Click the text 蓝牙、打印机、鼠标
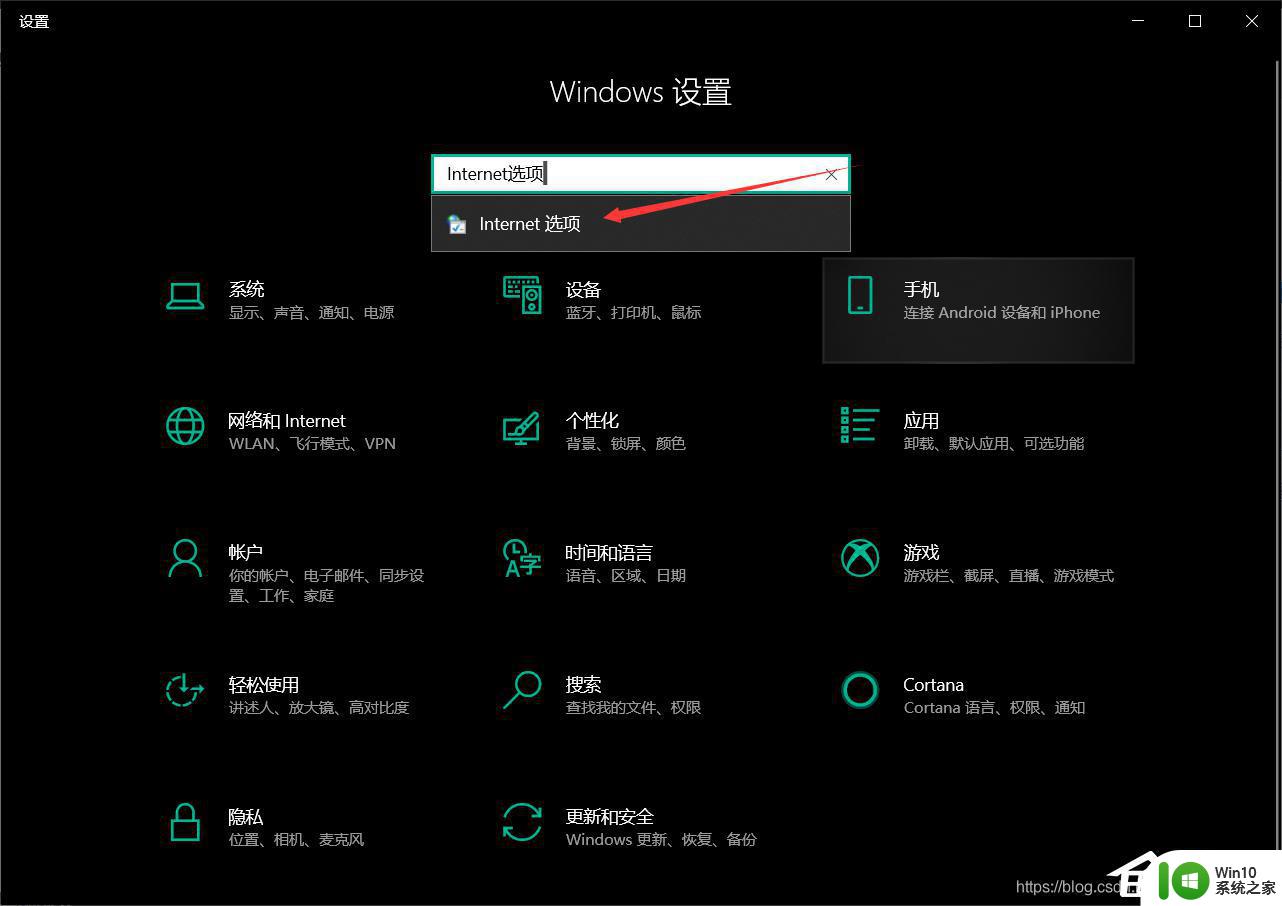Image resolution: width=1282 pixels, height=906 pixels. (x=633, y=313)
